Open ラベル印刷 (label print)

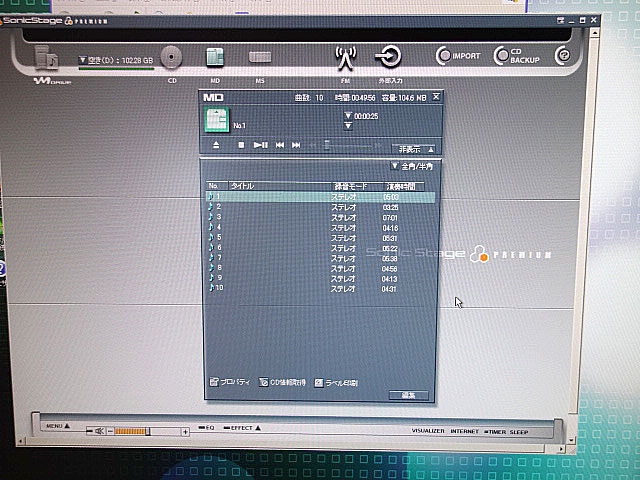[336, 383]
